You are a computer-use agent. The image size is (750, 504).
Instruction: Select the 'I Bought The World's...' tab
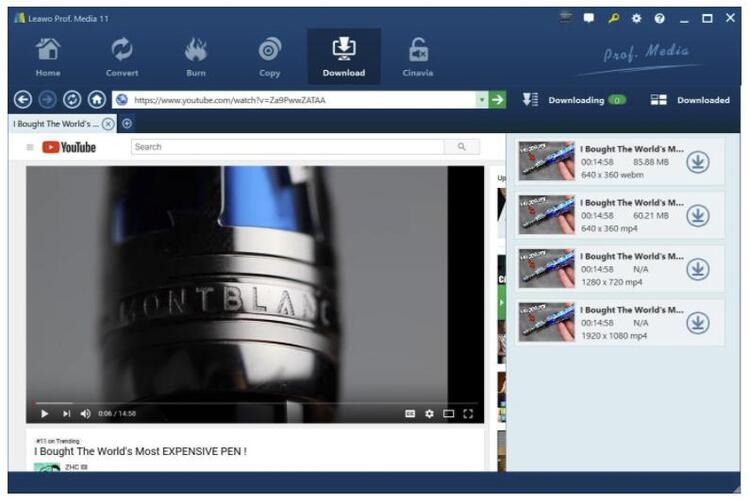(55, 124)
